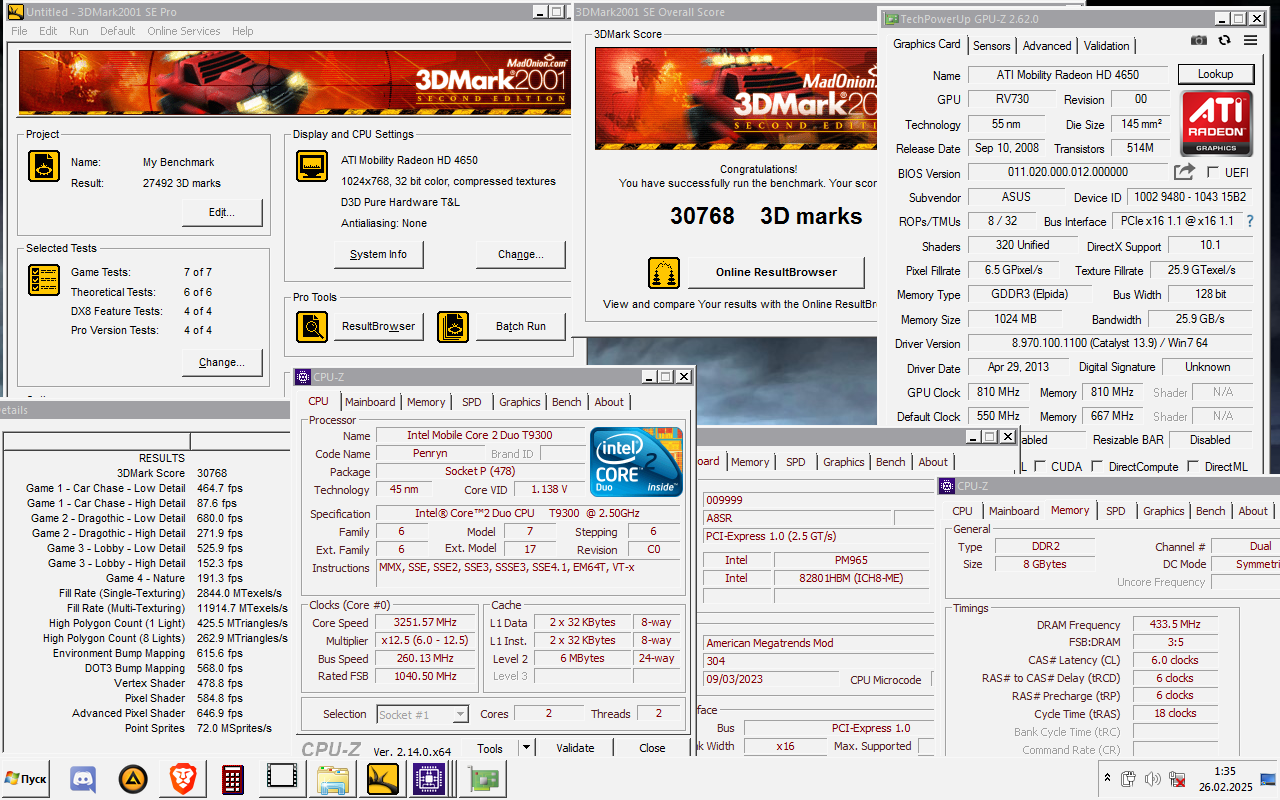Open the Graphics tab in the Memory CPU-Z window
The image size is (1280, 800).
click(1164, 511)
